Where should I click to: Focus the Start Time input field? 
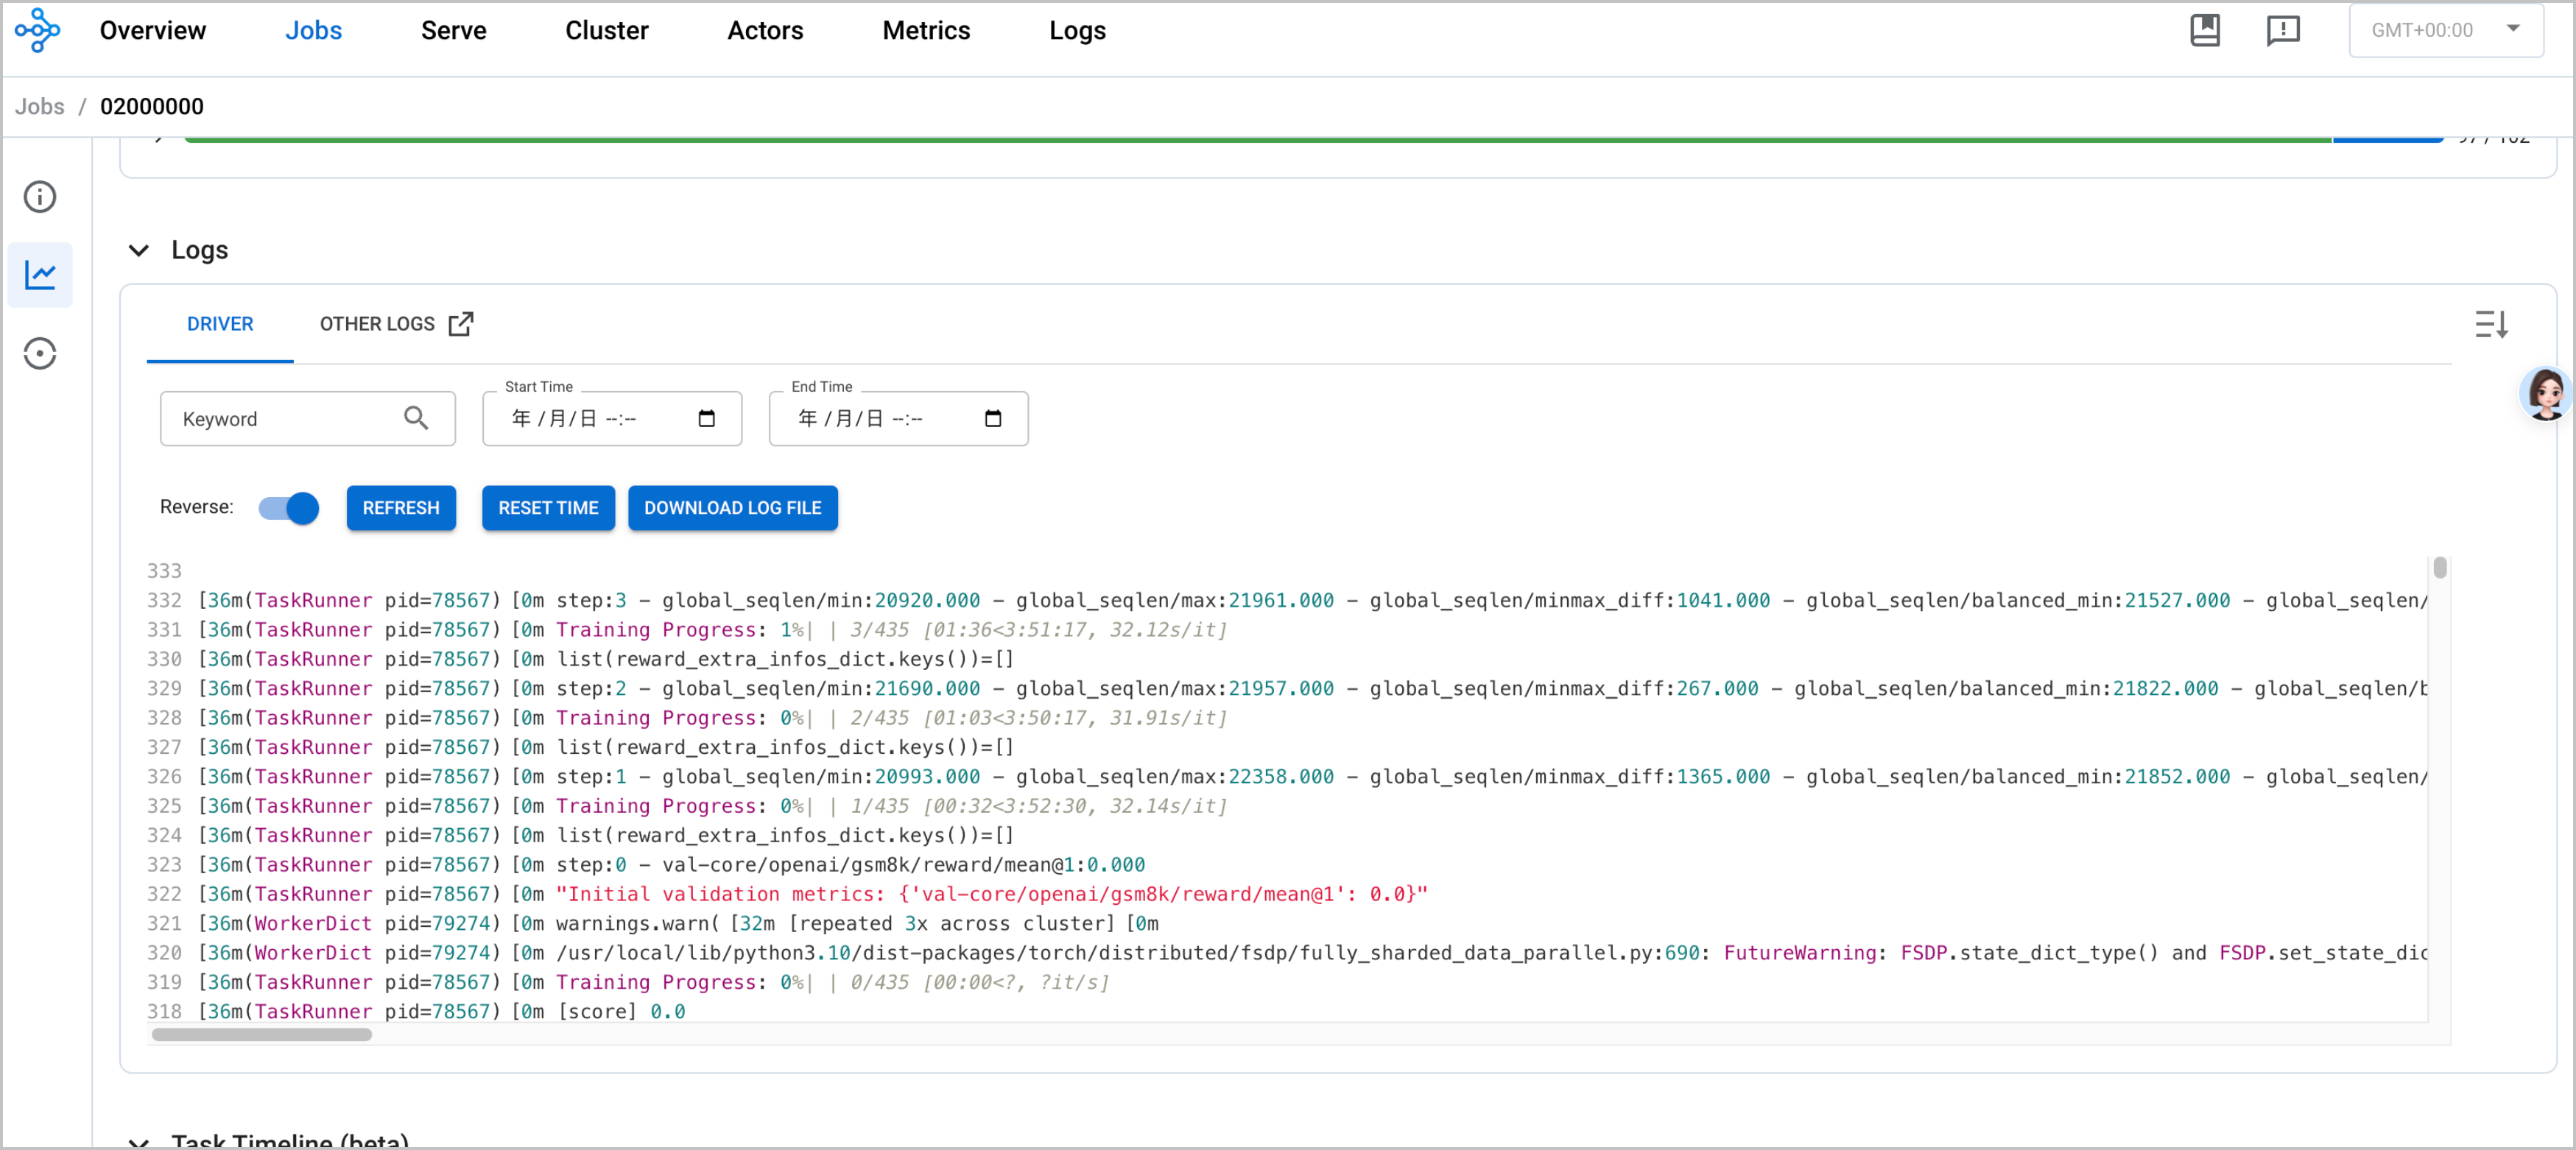[x=612, y=418]
